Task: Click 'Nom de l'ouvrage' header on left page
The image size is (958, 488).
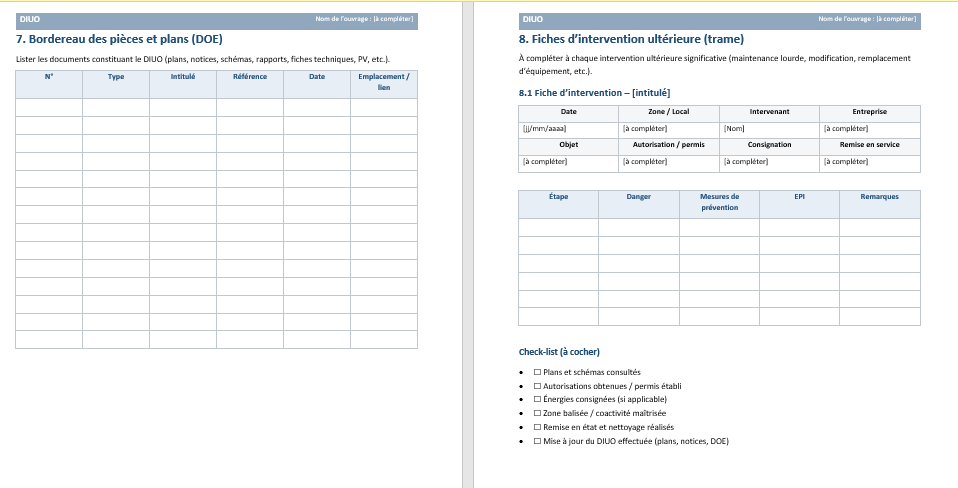Action: tap(363, 19)
